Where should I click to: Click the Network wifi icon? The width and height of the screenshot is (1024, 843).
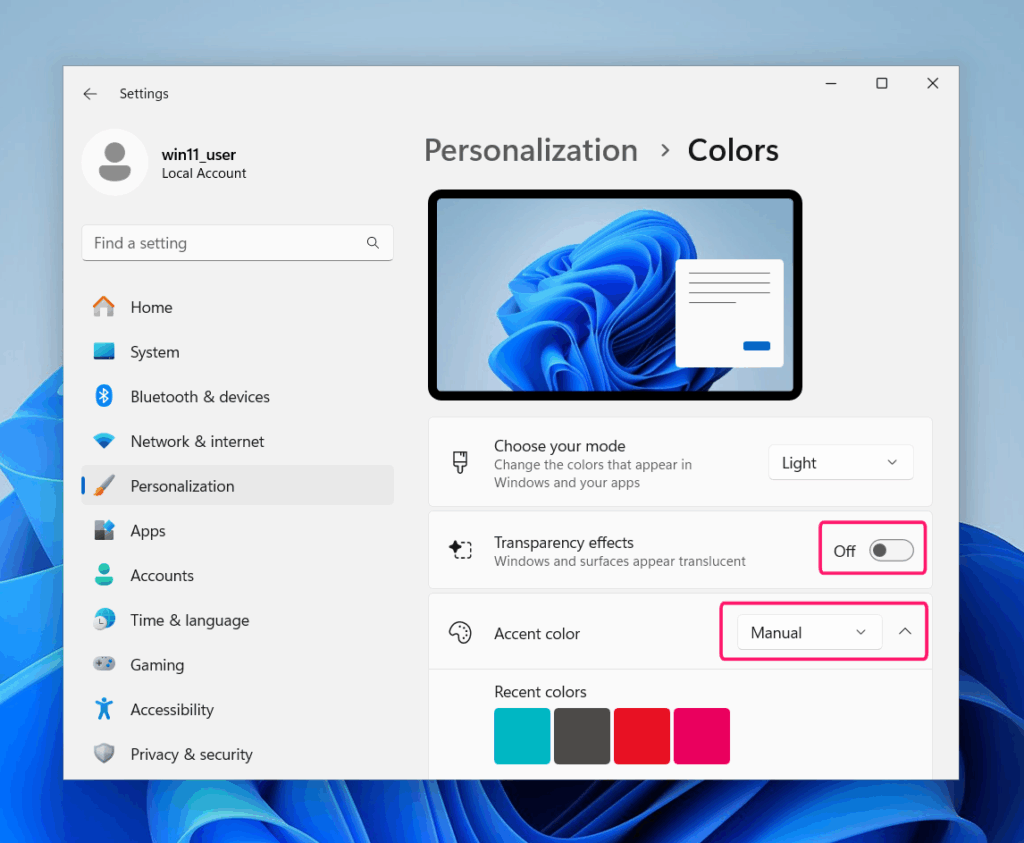coord(104,441)
